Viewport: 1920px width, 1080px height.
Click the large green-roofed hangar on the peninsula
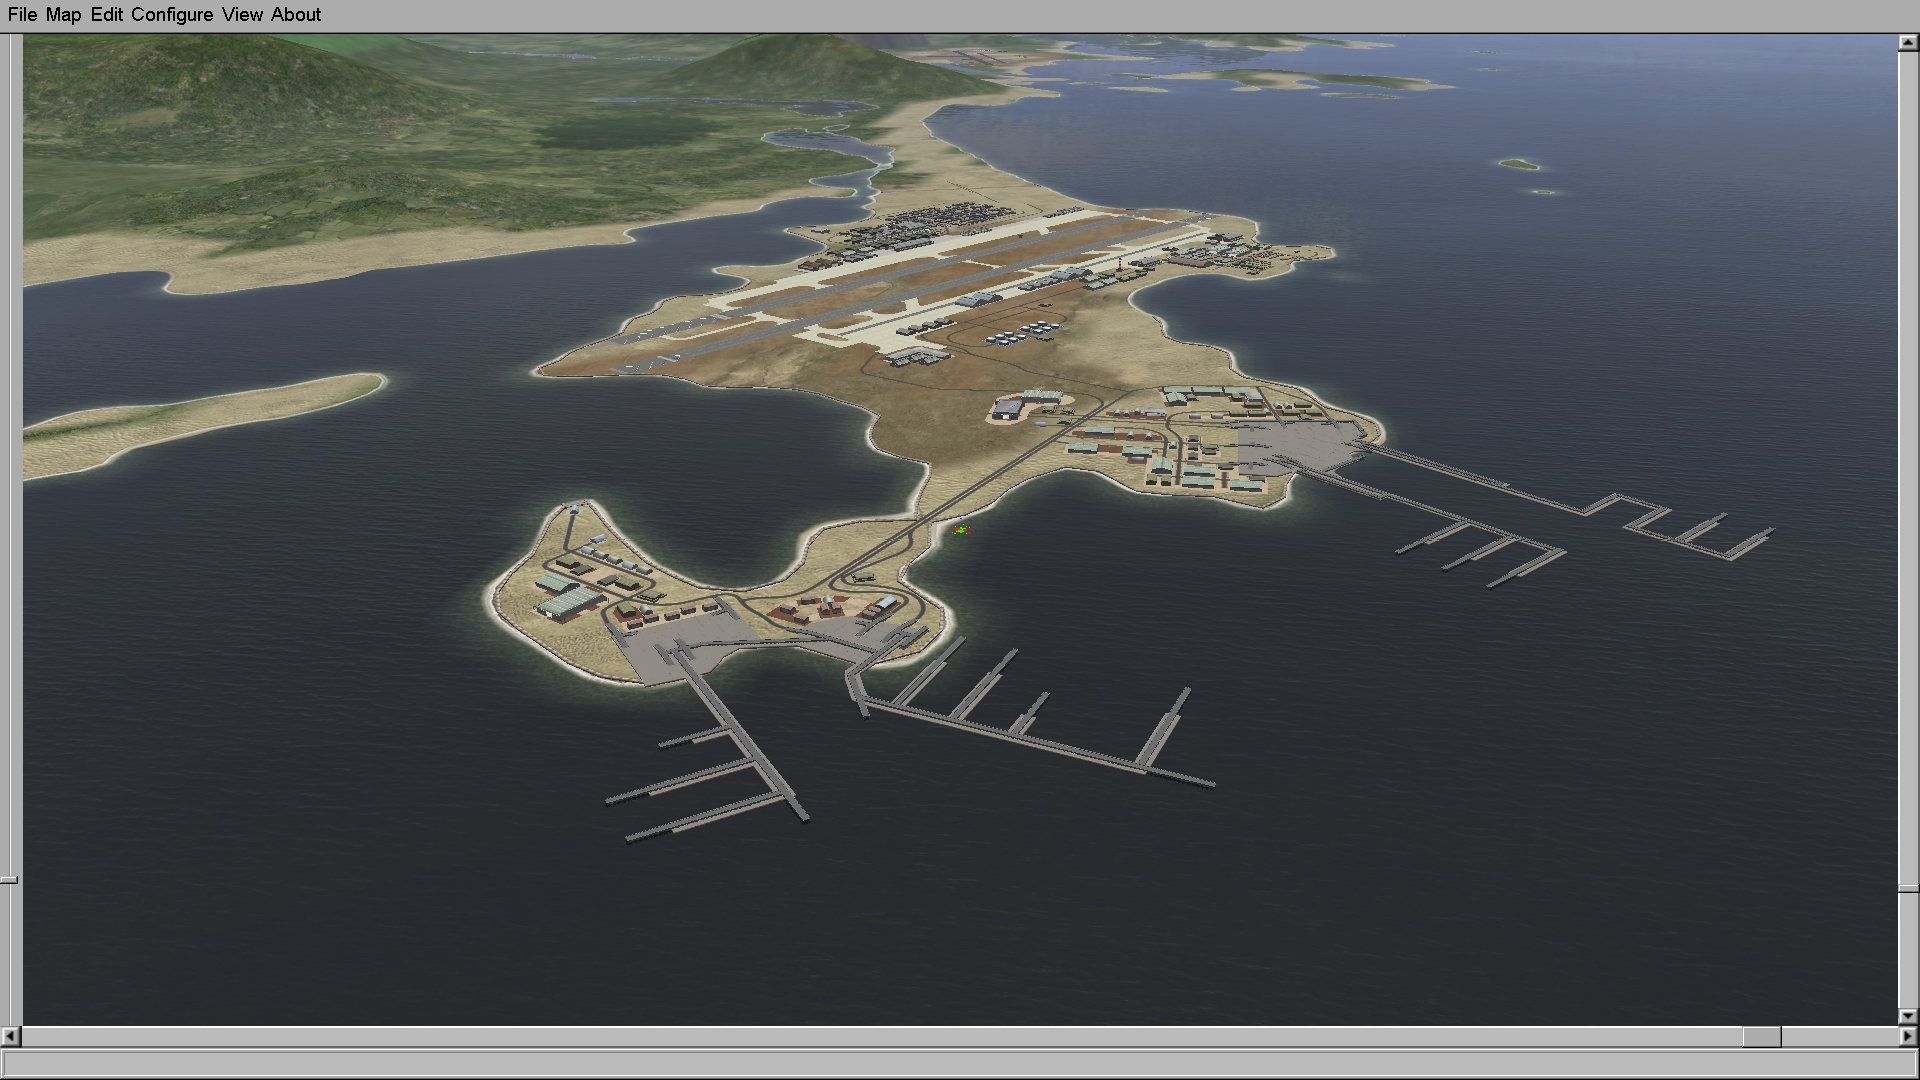coord(570,603)
